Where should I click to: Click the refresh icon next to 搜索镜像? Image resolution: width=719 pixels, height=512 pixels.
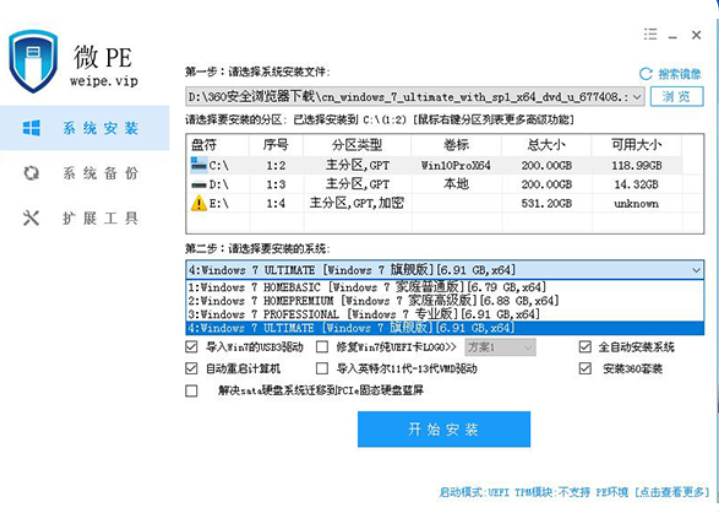click(x=646, y=74)
